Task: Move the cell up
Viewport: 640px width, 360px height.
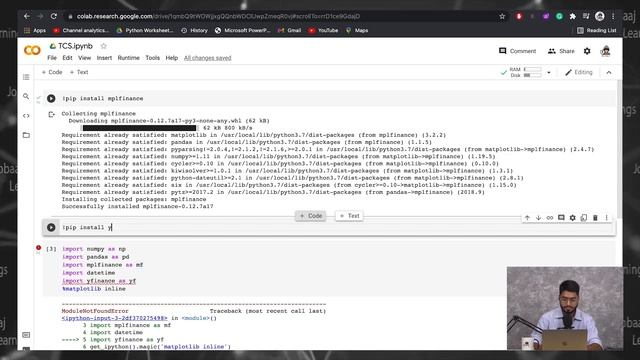Action: coord(527,218)
